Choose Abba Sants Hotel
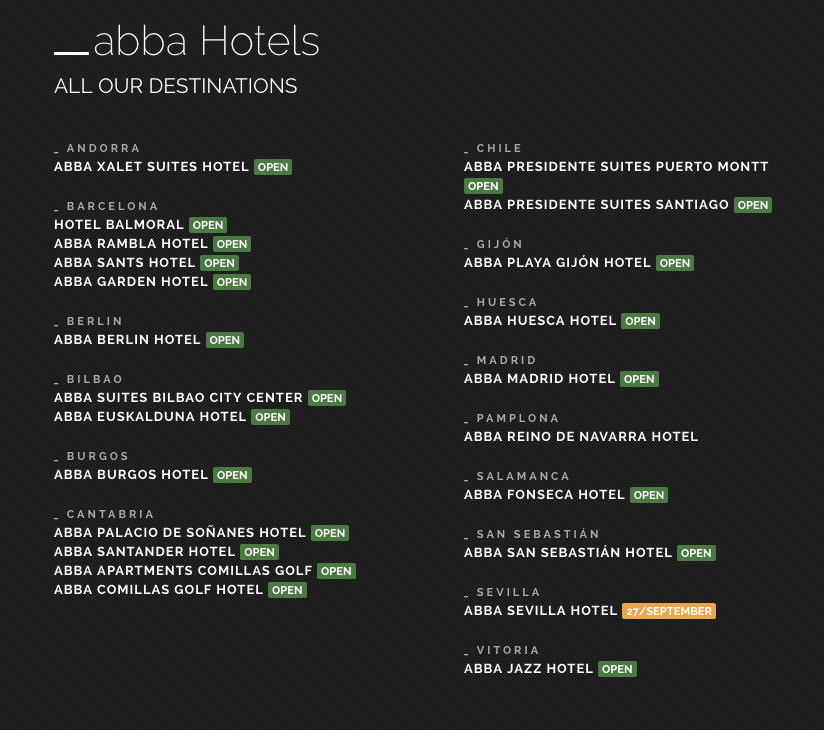824x730 pixels. pyautogui.click(x=125, y=263)
